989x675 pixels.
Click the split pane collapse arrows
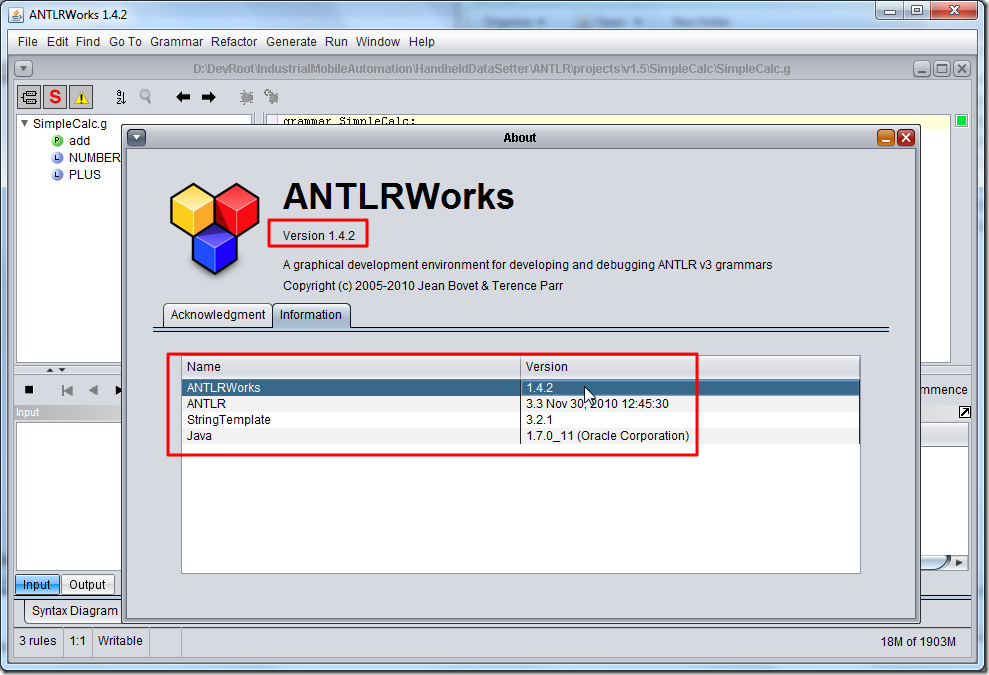56,370
